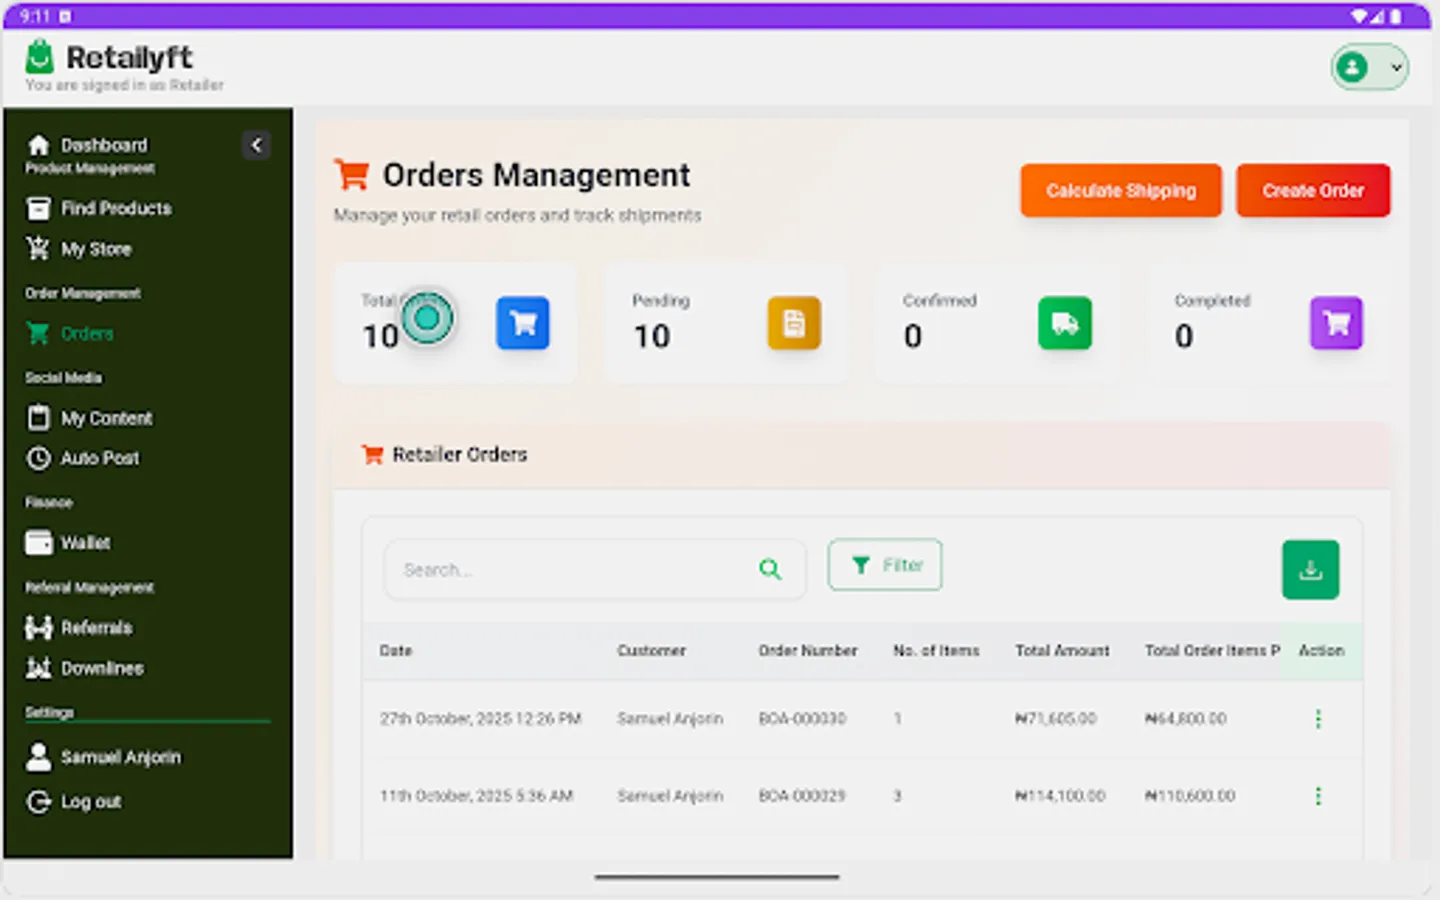1440x900 pixels.
Task: Focus the orders Search field
Action: coord(595,570)
